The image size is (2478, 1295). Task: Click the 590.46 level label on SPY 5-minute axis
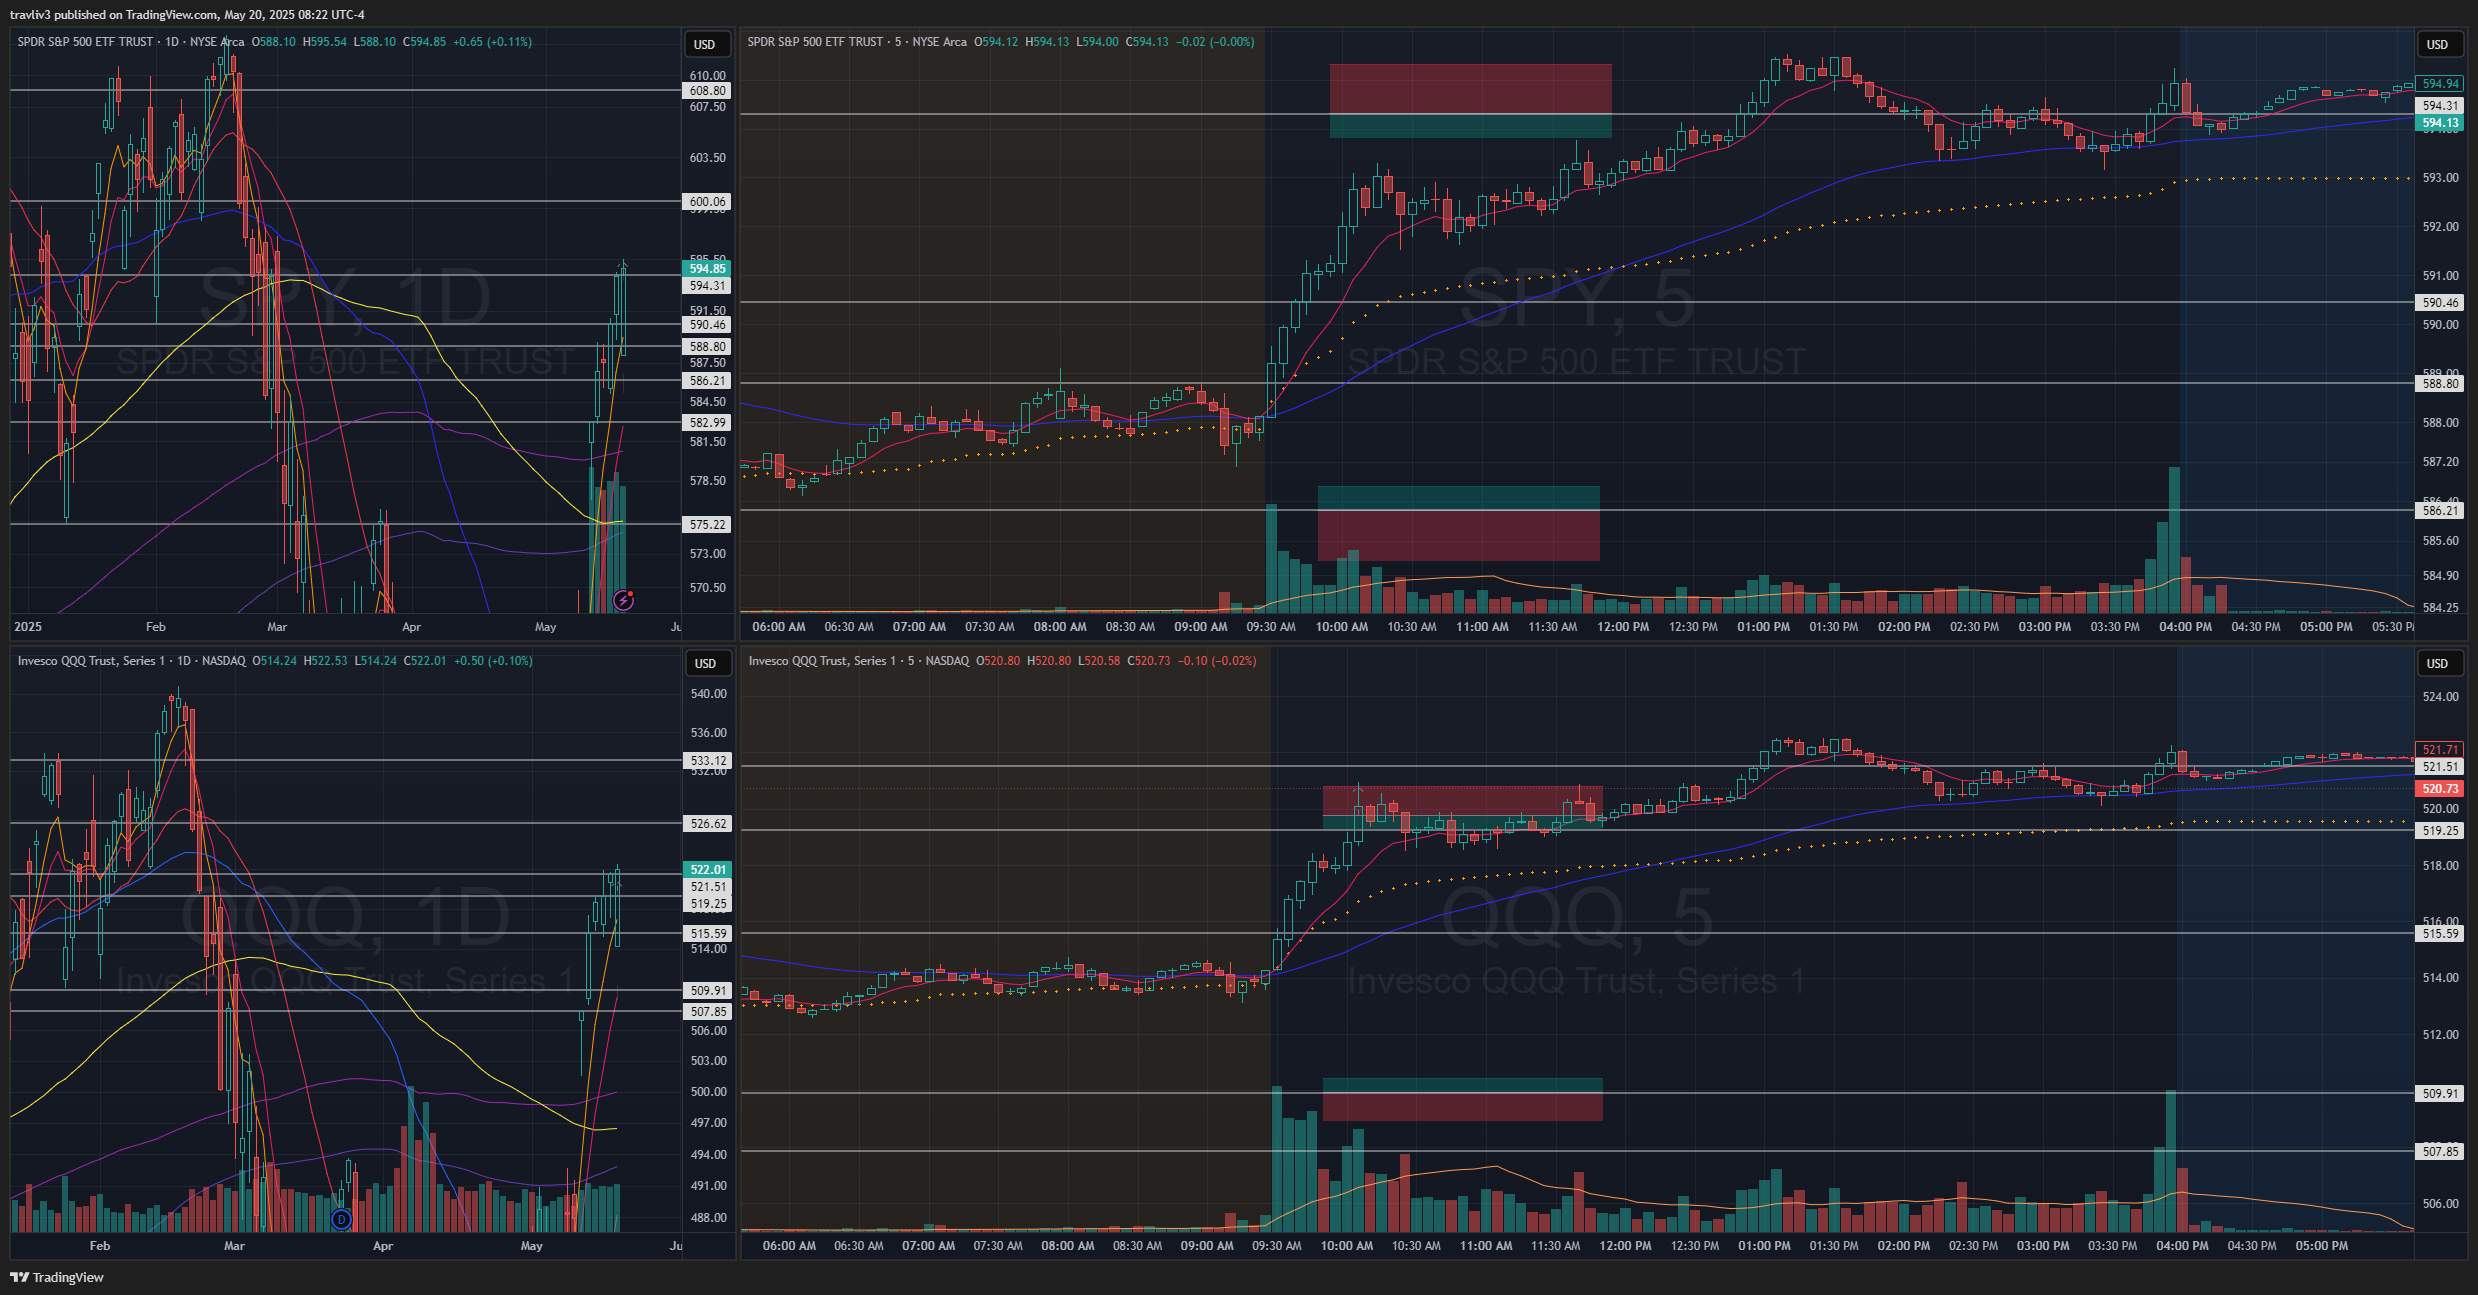[x=2439, y=302]
